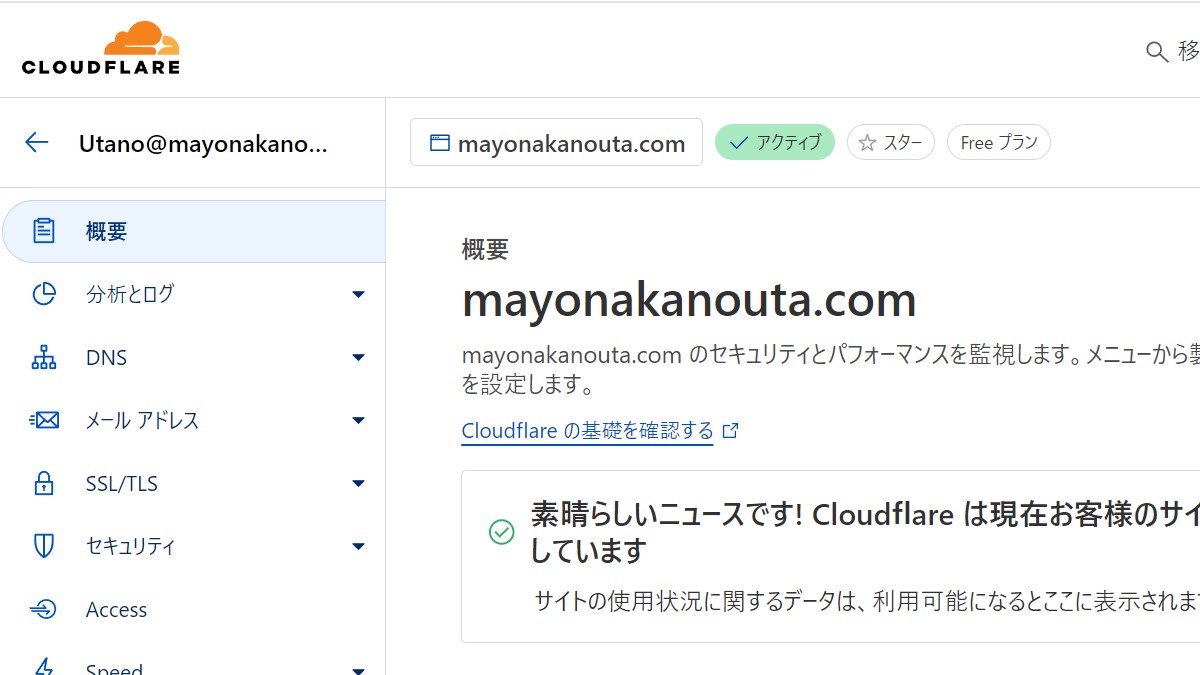The width and height of the screenshot is (1200, 675).
Task: Click the メール アドレス envelope icon
Action: 44,420
